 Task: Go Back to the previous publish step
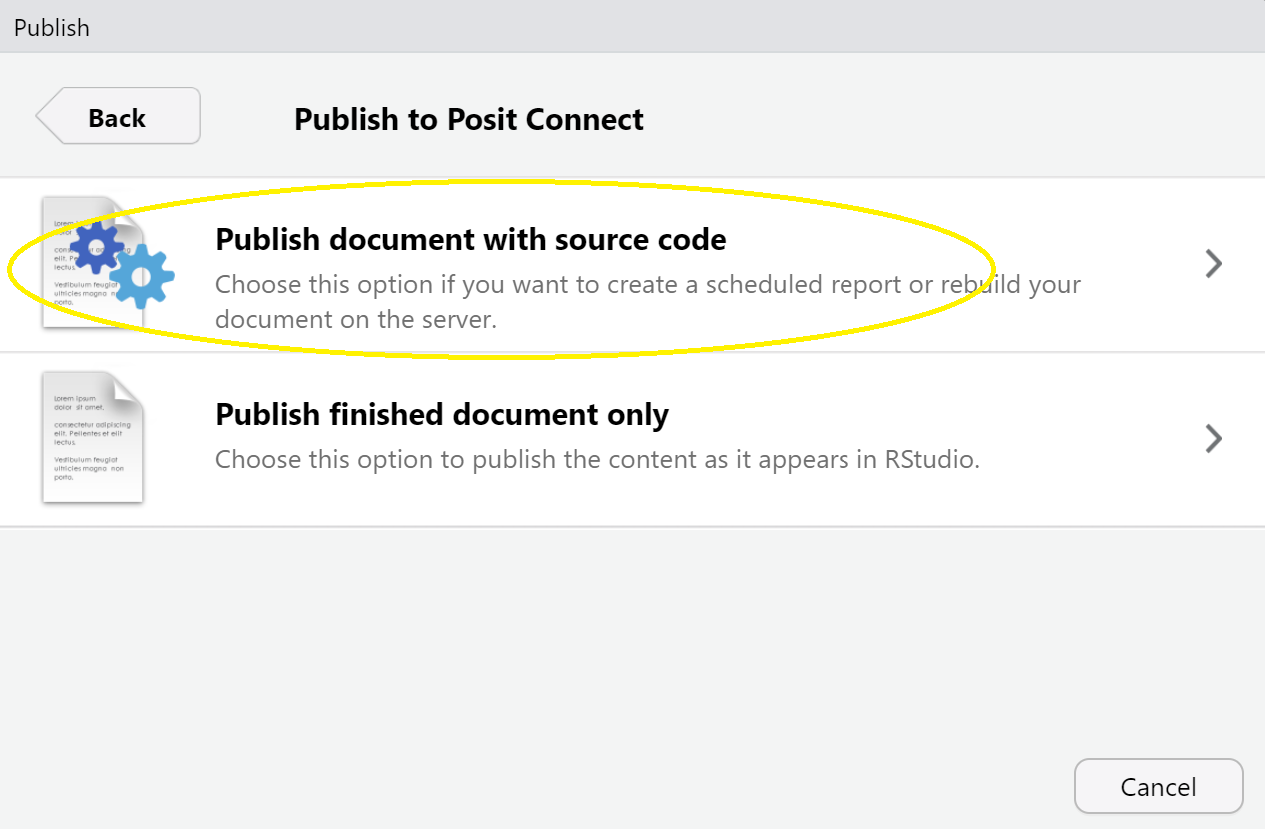117,115
